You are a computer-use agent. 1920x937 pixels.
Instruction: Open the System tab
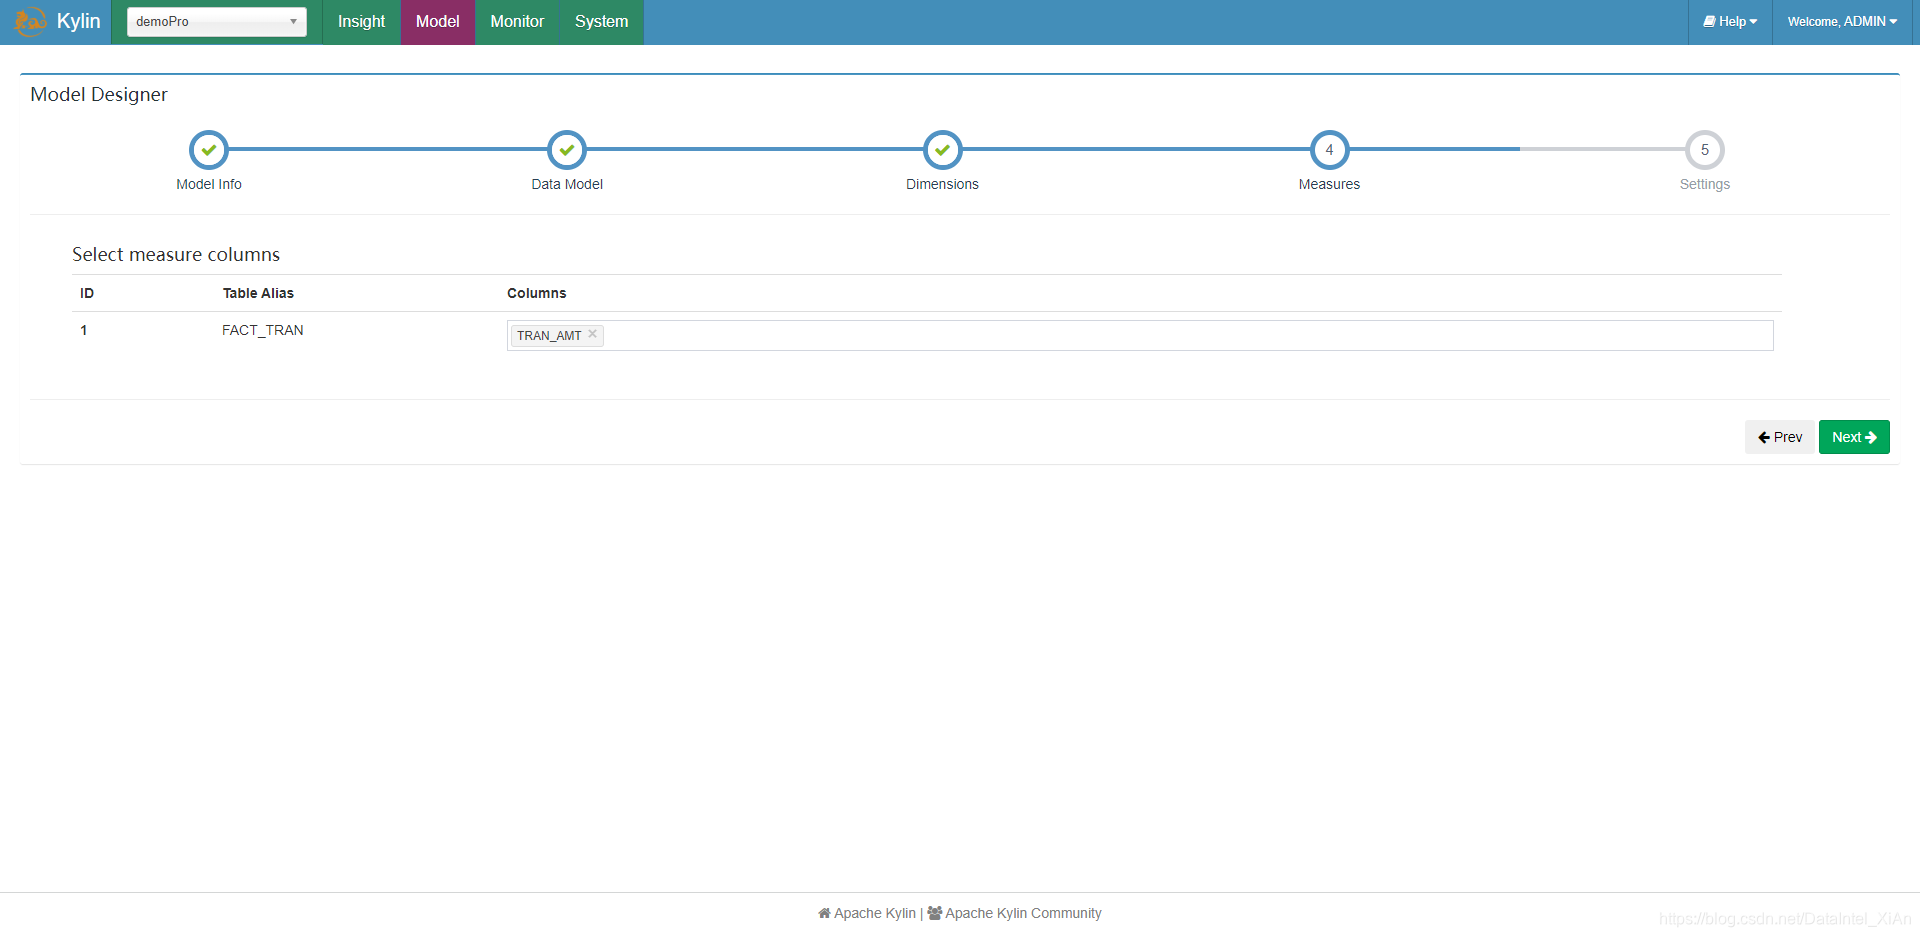[602, 22]
